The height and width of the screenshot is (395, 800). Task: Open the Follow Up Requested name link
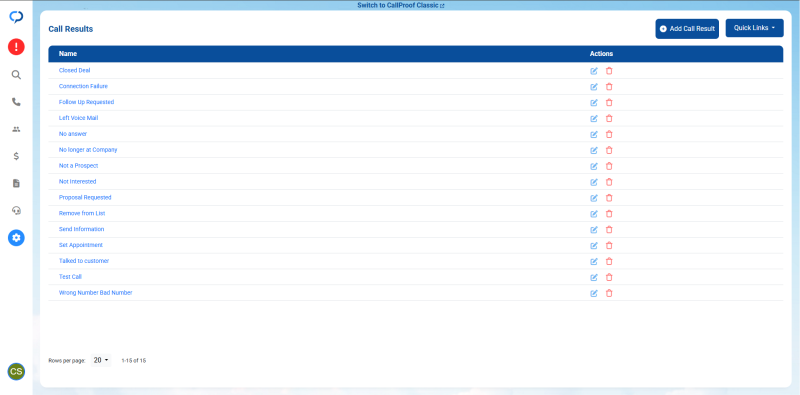[x=86, y=102]
